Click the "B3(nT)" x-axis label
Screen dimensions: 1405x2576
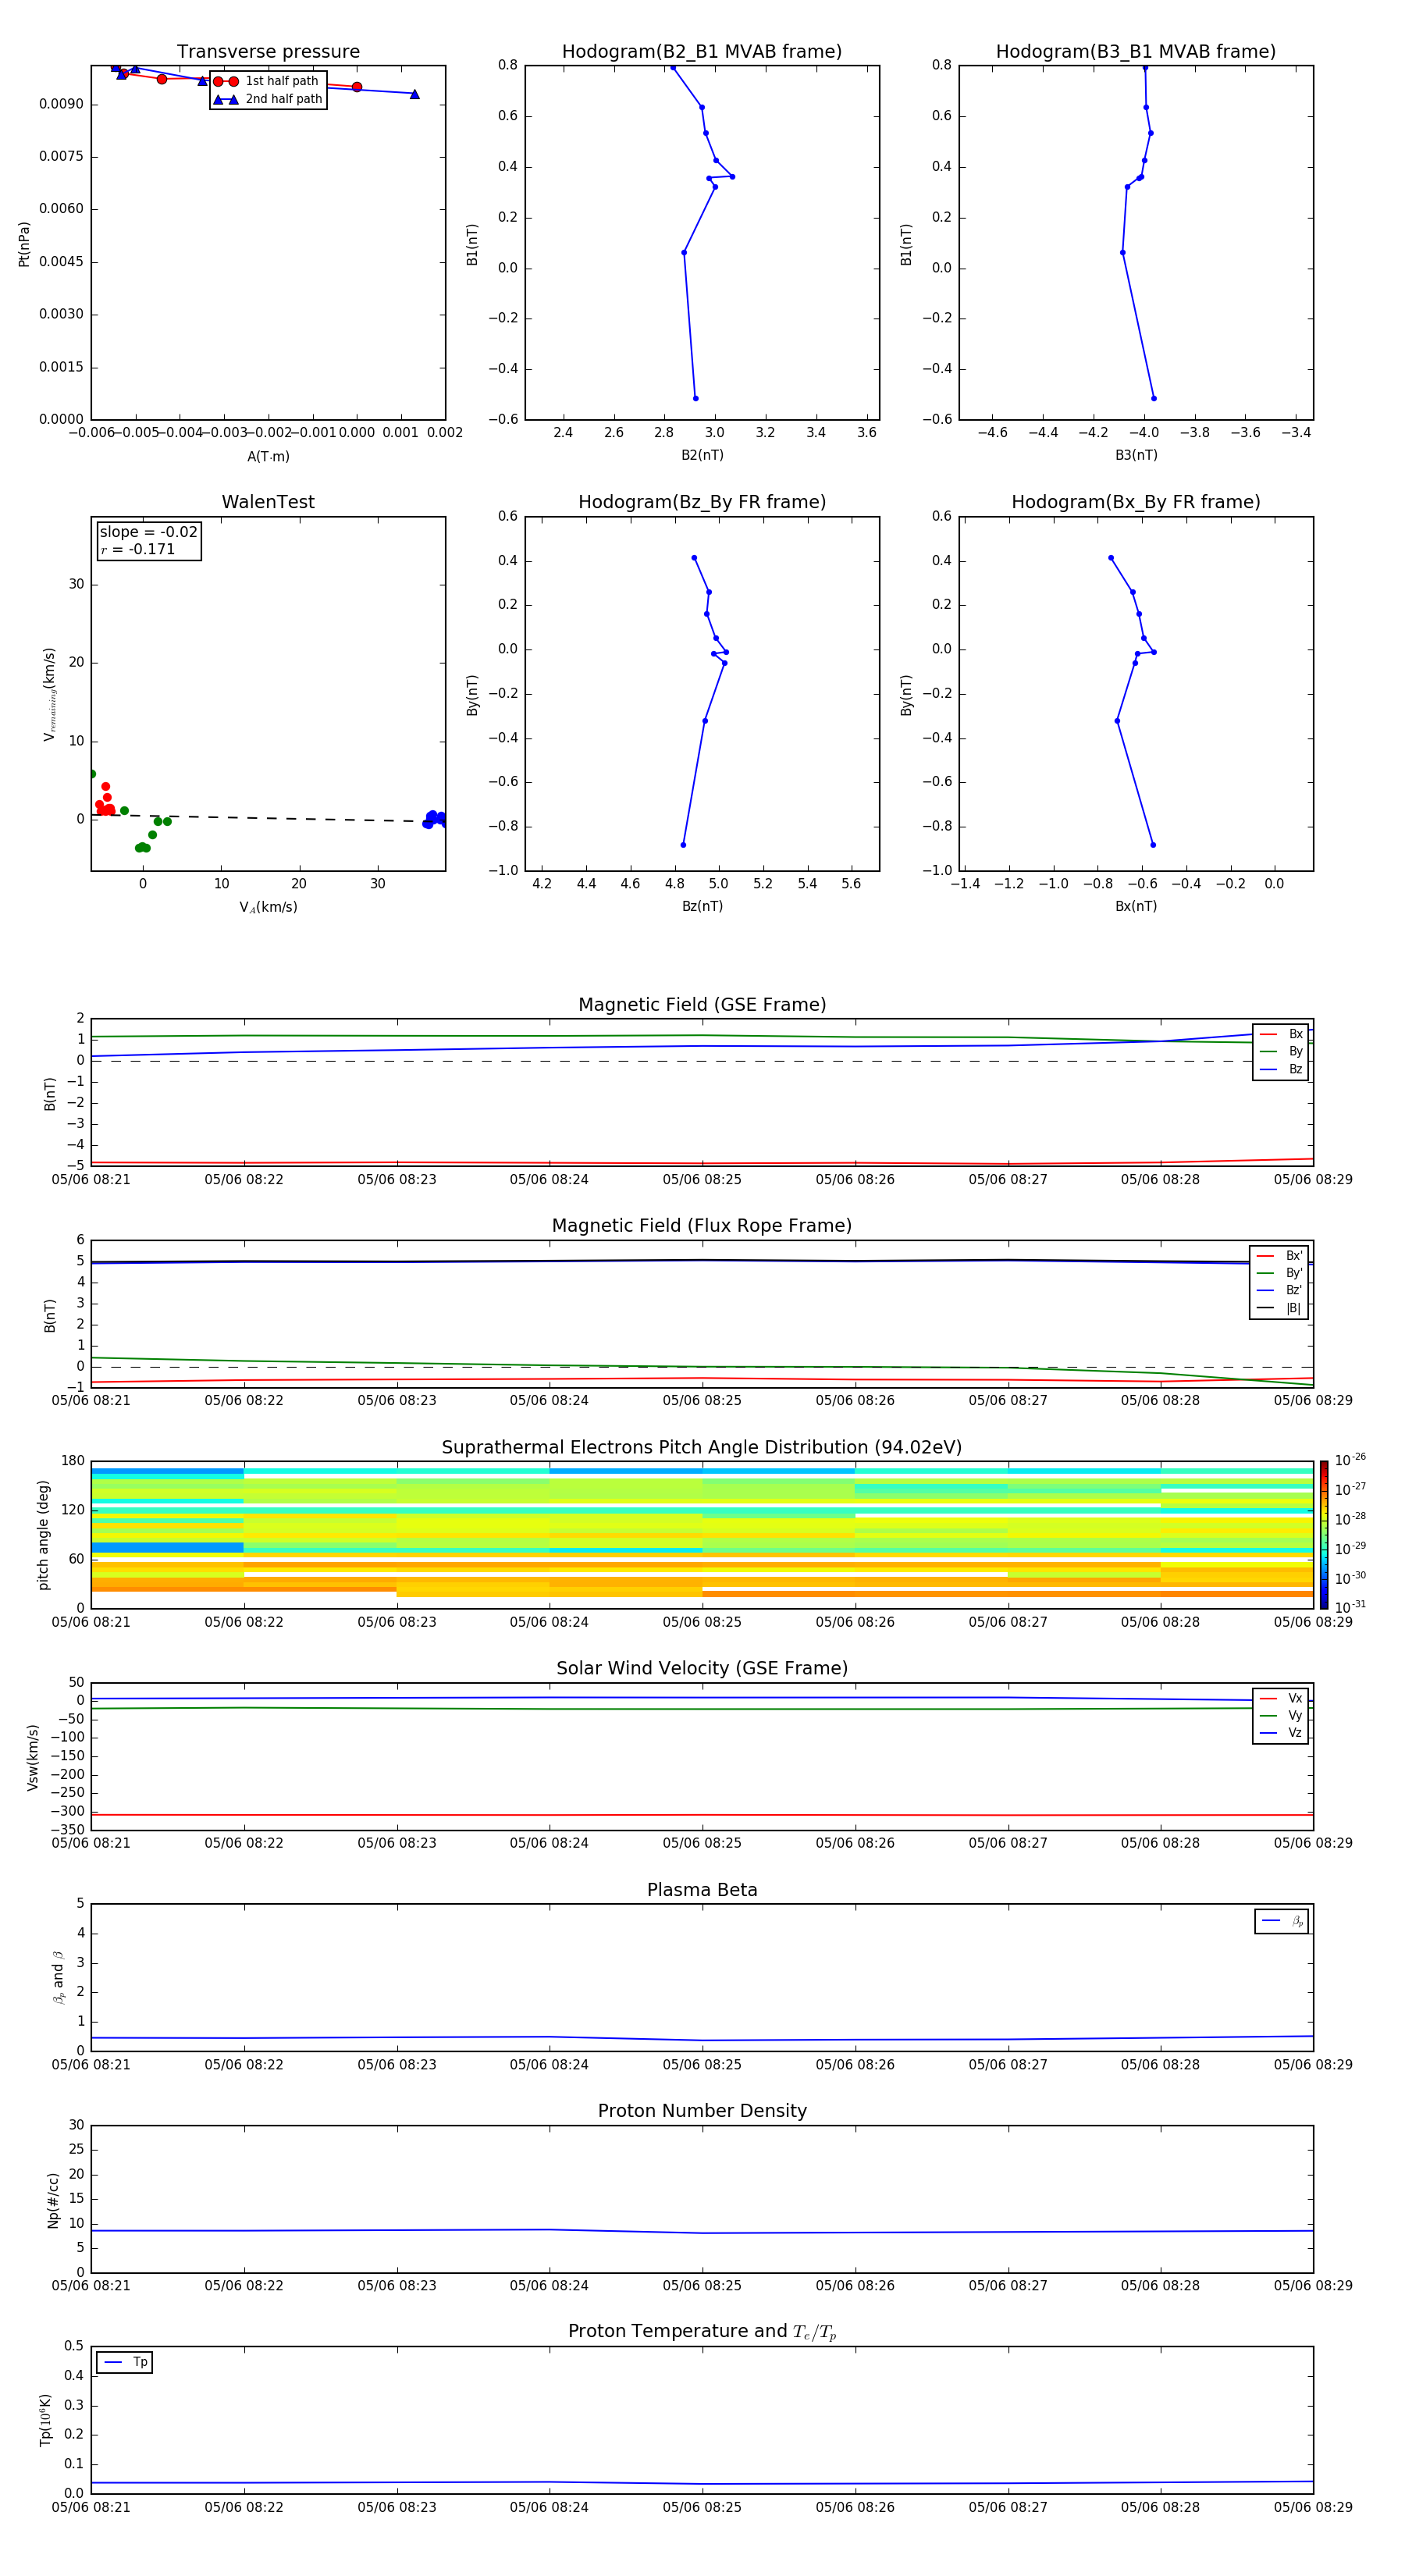tap(1136, 455)
